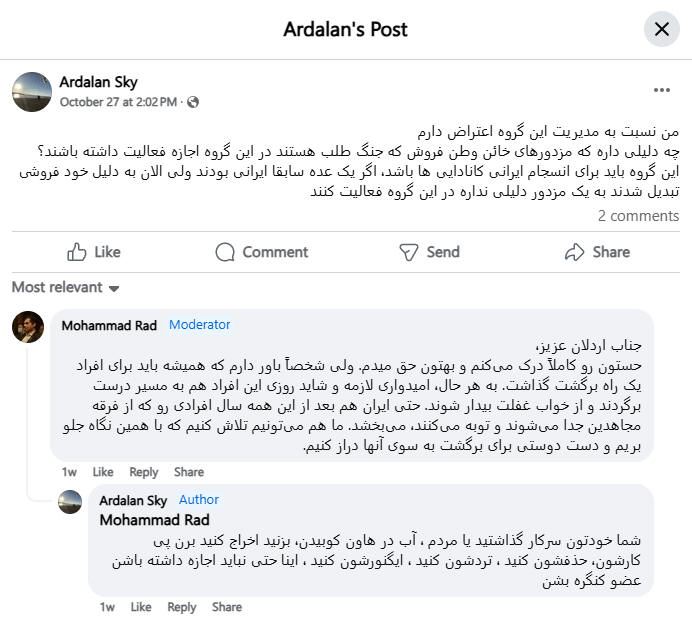Like Mohammad Rad's moderator comment
692x627 pixels.
pos(103,472)
